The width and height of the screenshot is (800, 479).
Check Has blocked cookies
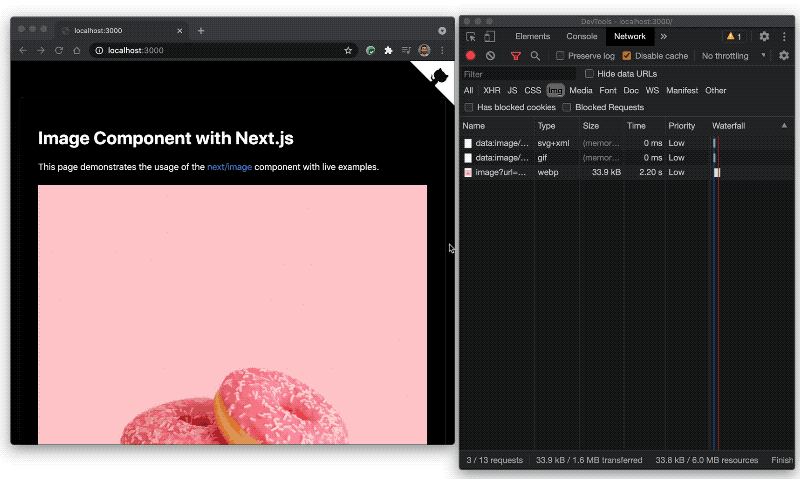[x=469, y=107]
